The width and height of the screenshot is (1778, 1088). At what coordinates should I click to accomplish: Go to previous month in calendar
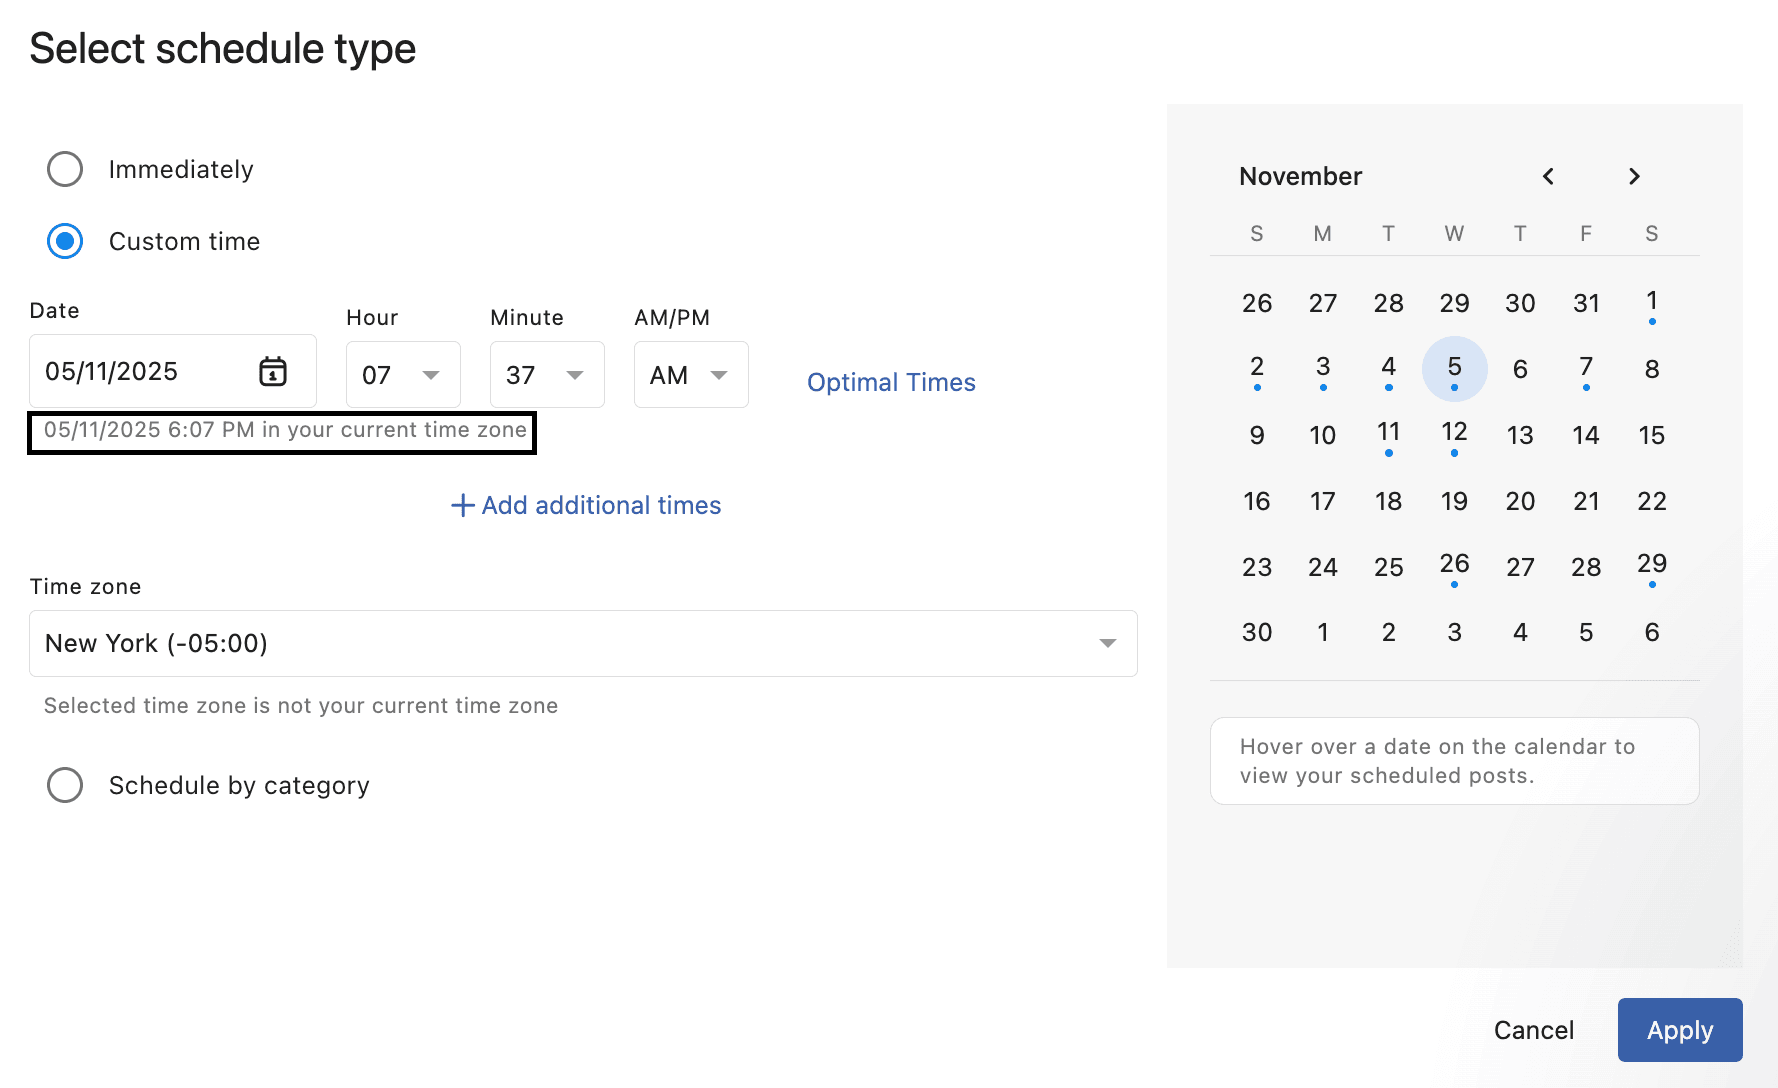(1548, 177)
